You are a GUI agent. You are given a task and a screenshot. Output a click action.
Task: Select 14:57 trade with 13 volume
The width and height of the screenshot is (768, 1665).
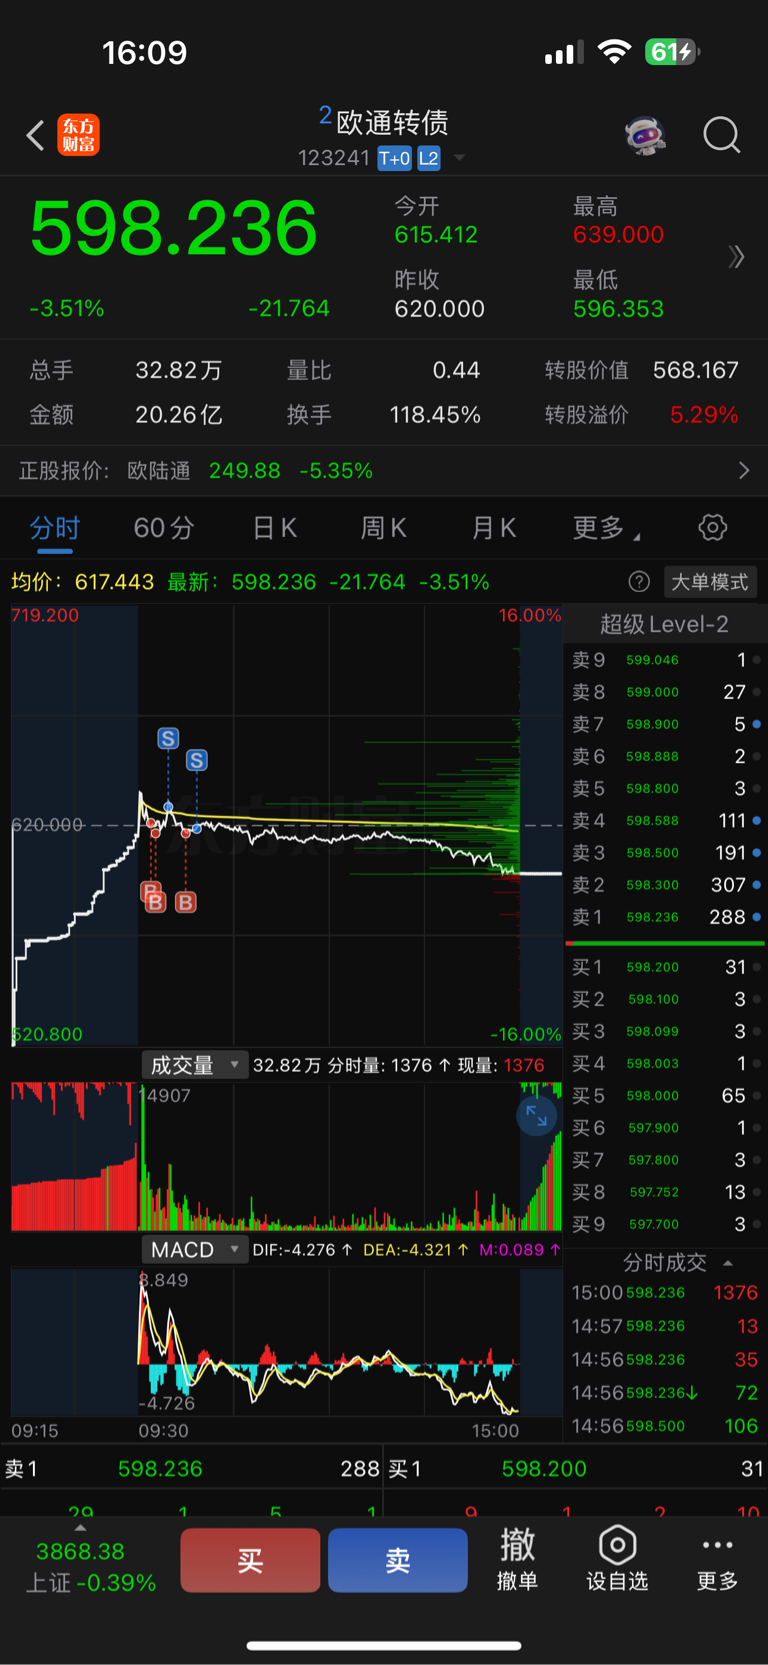(665, 1326)
